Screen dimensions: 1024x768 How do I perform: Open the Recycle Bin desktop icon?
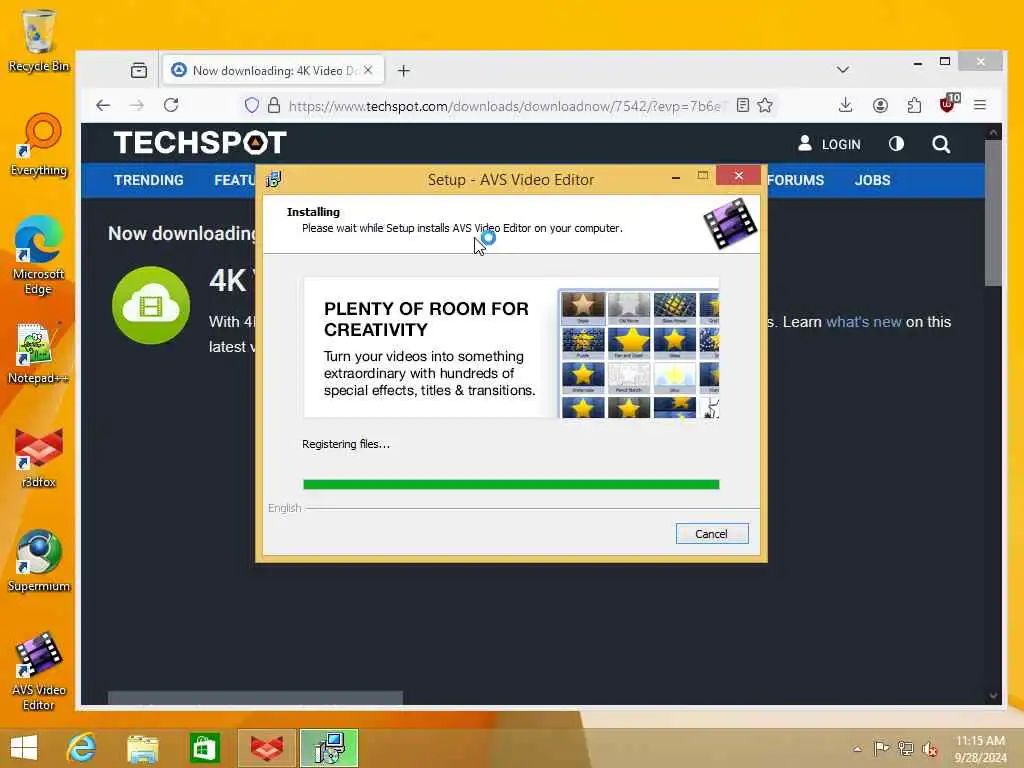click(x=39, y=40)
